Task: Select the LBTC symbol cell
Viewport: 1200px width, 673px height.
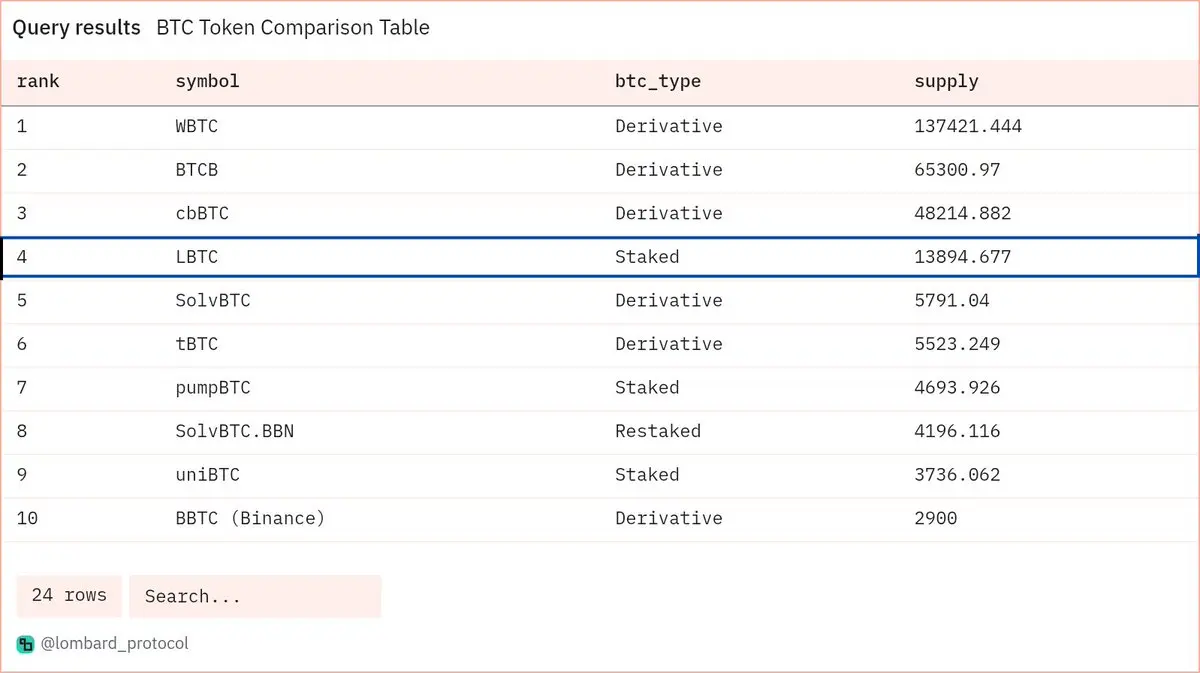Action: coord(196,257)
